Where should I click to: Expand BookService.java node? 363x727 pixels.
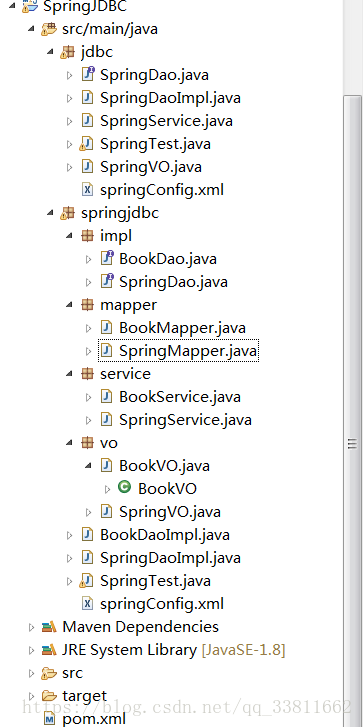point(89,397)
